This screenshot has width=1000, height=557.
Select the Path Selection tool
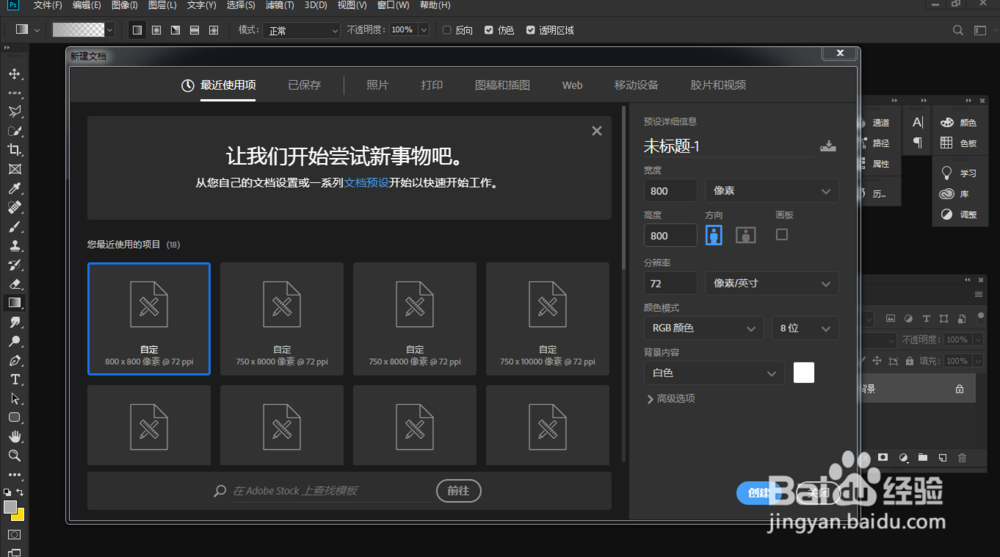coord(15,399)
